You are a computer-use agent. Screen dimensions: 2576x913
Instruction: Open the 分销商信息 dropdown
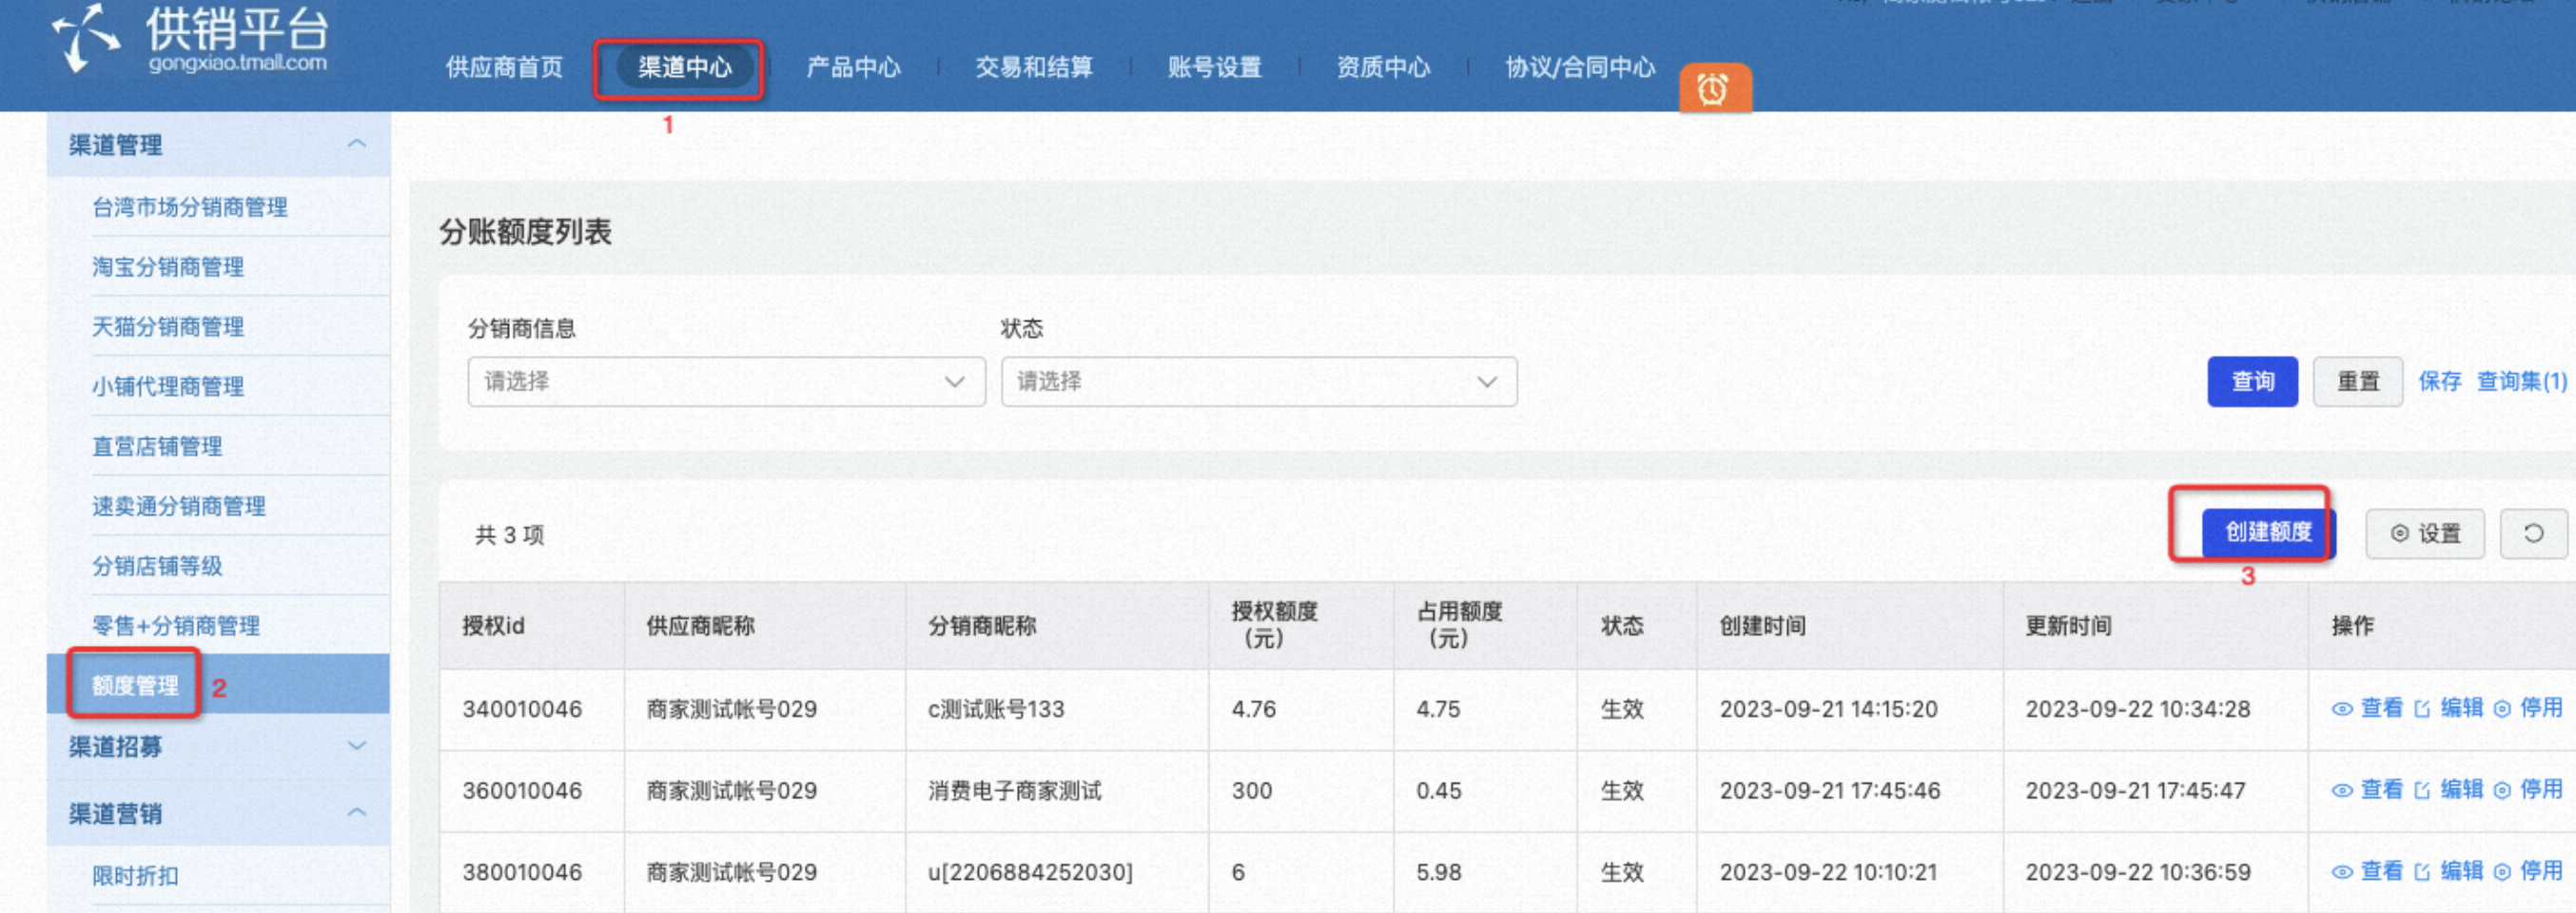click(726, 382)
